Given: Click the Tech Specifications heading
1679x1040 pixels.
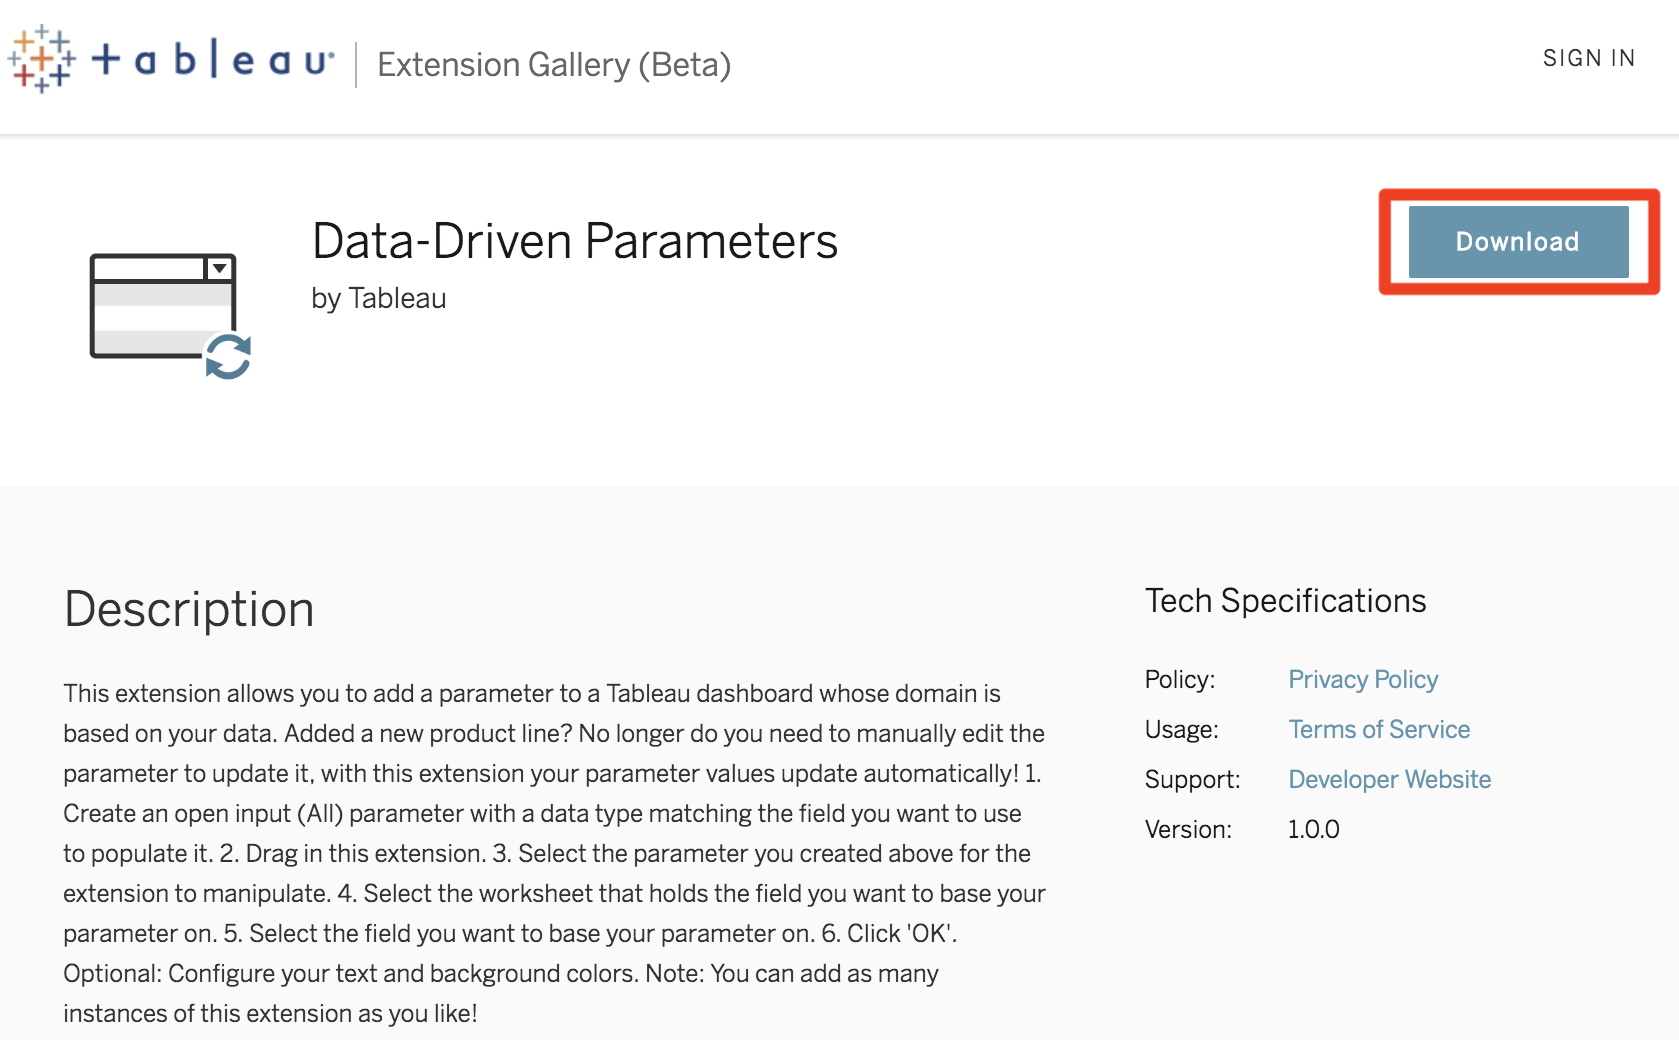Looking at the screenshot, I should click(1285, 600).
